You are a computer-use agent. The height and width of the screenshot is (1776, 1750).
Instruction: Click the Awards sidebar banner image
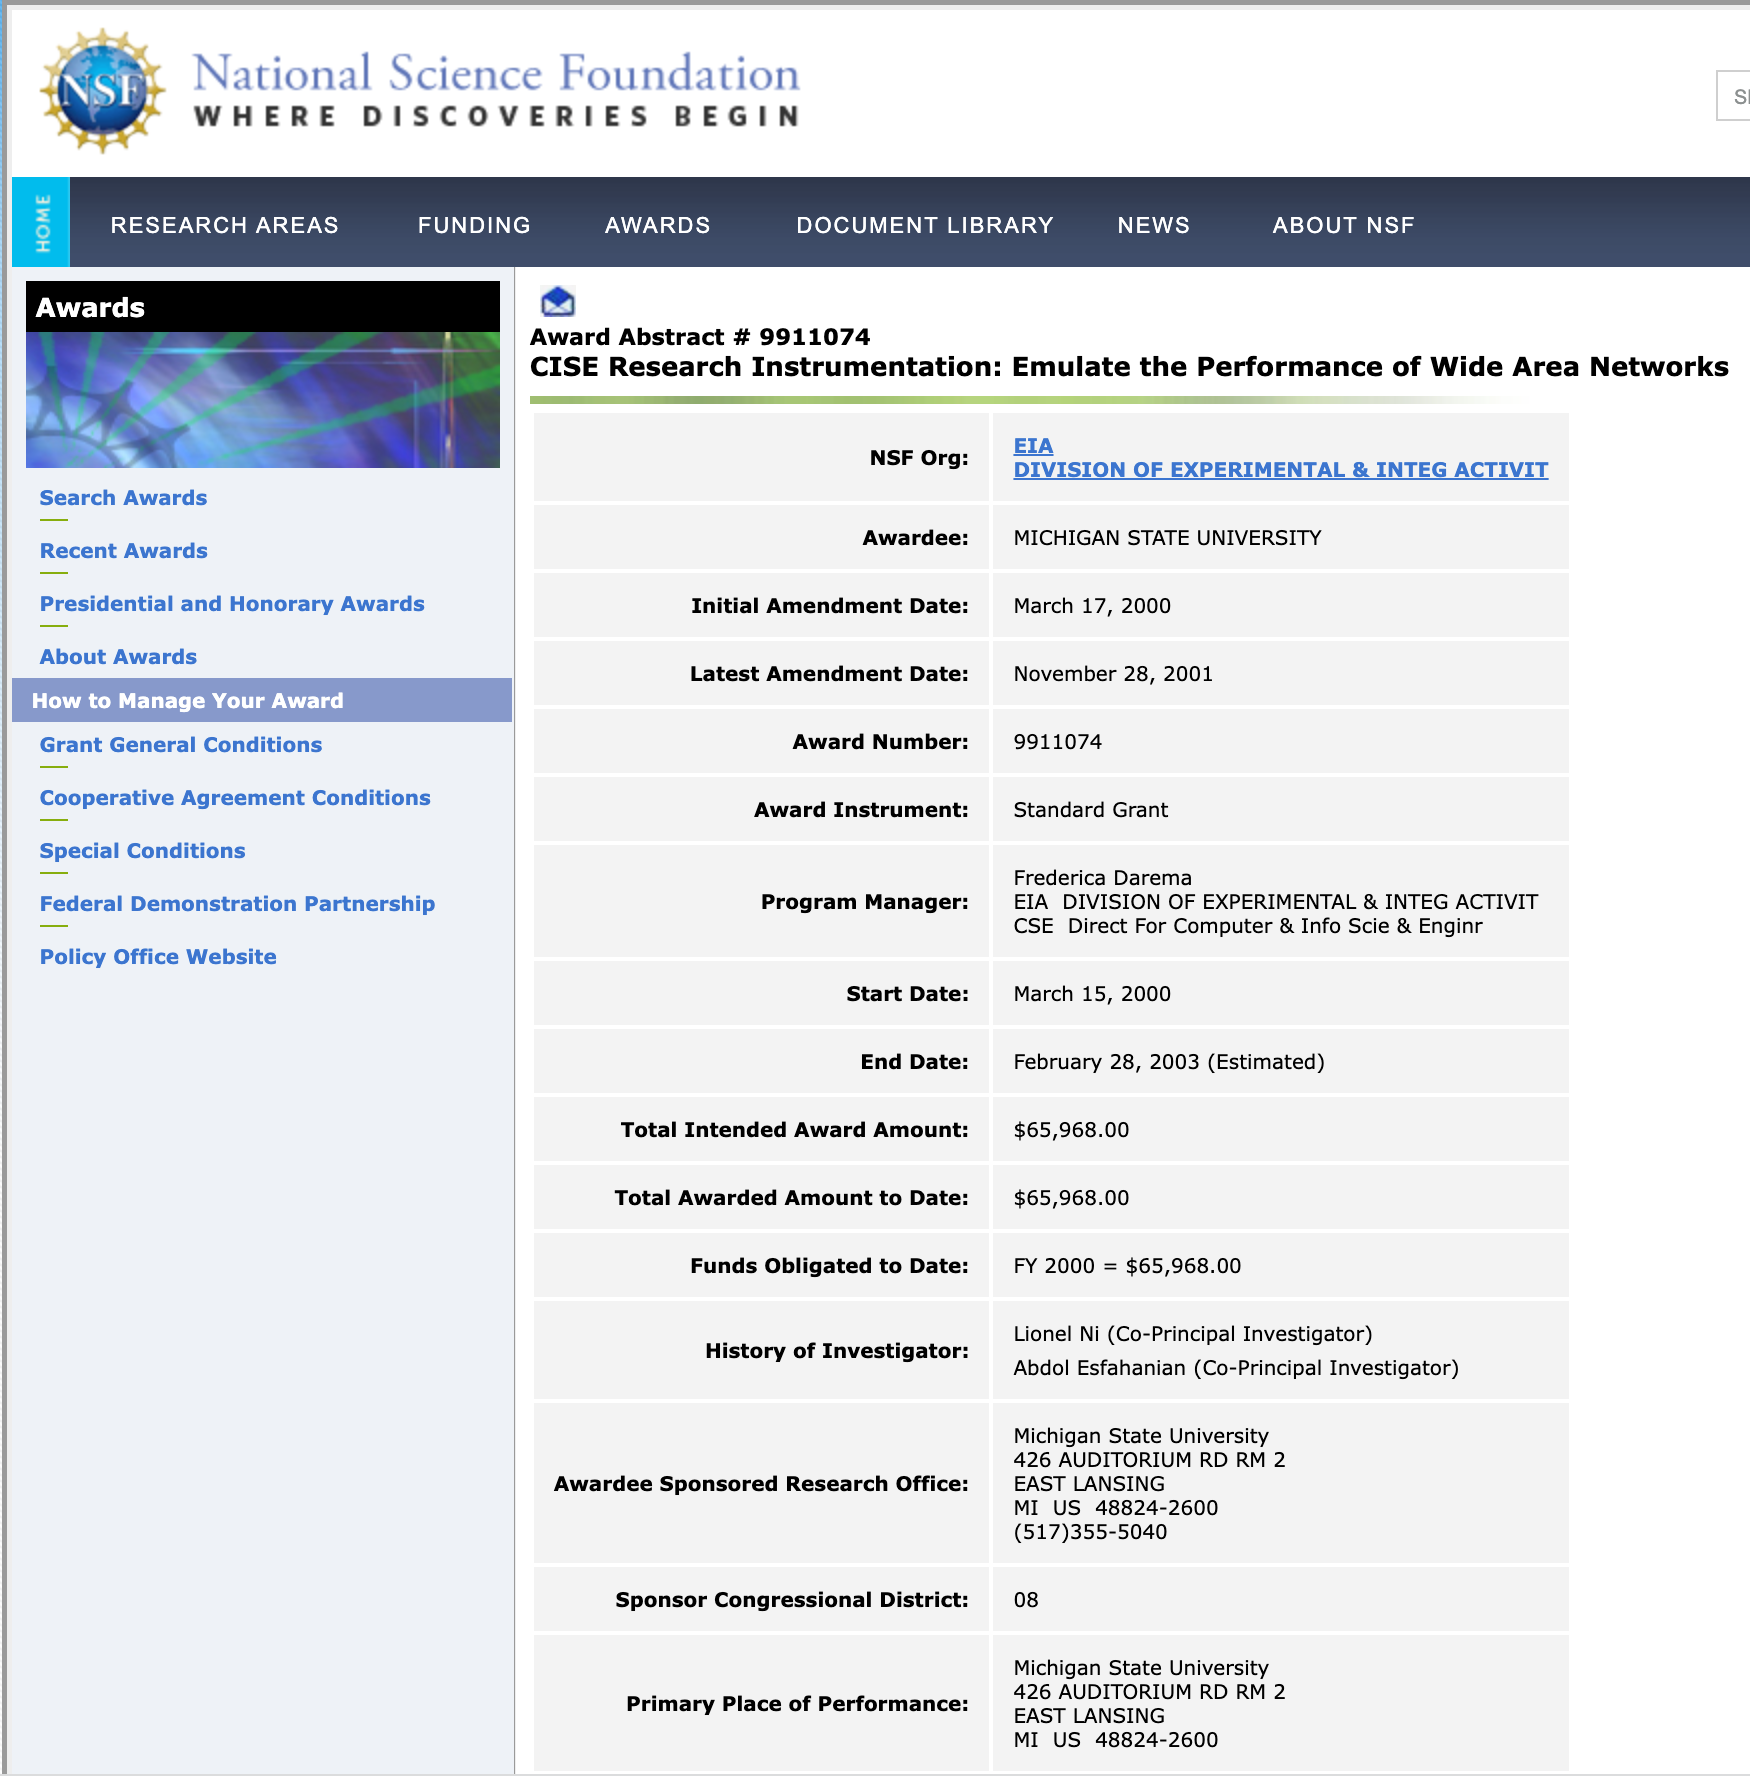pos(263,400)
